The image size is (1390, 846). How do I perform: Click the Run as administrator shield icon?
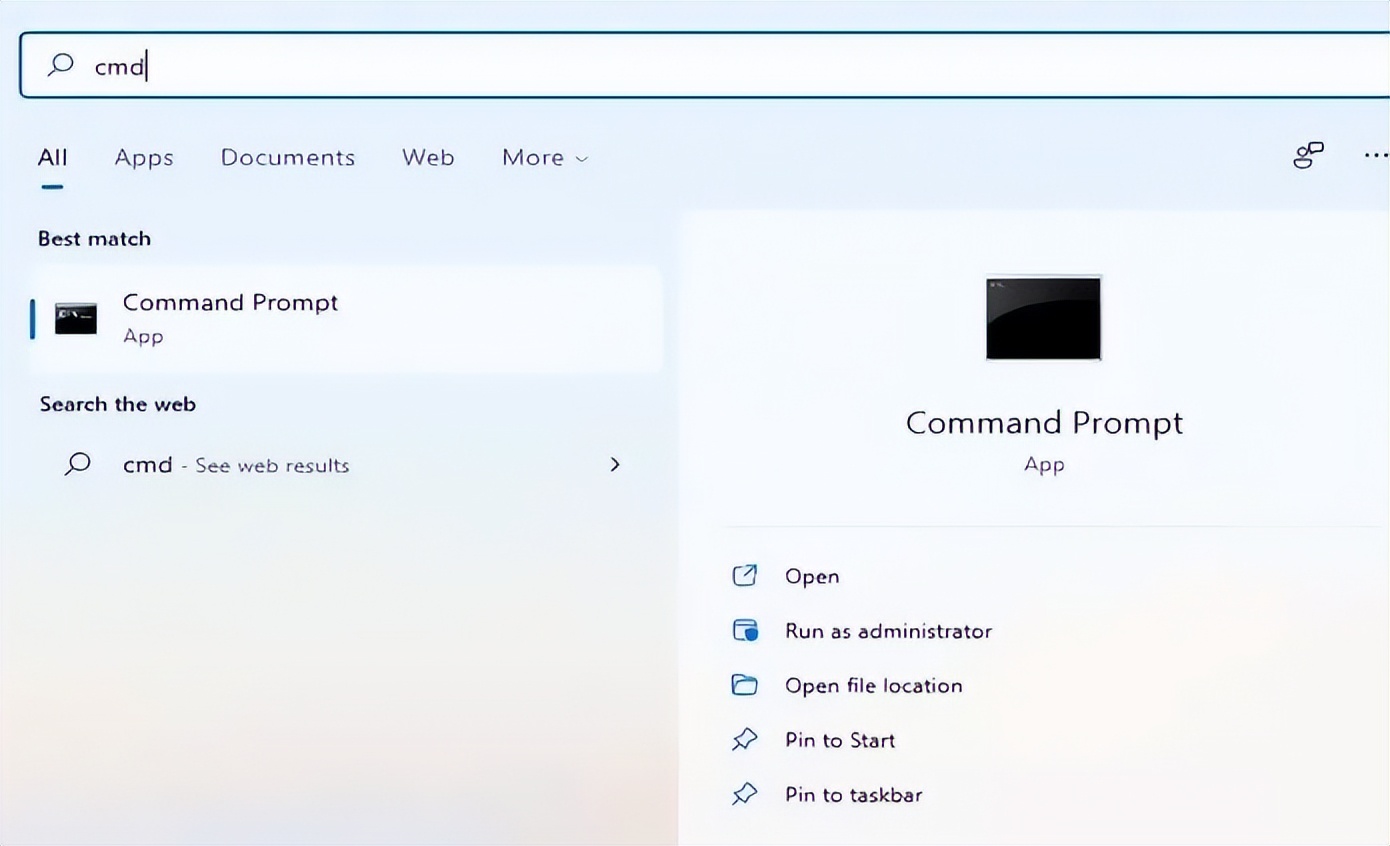point(745,630)
